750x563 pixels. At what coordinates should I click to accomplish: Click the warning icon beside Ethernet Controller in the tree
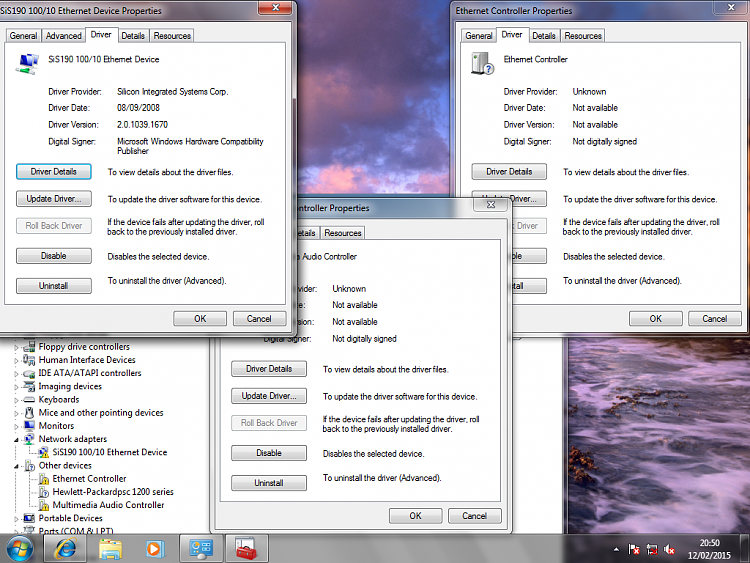pos(44,479)
